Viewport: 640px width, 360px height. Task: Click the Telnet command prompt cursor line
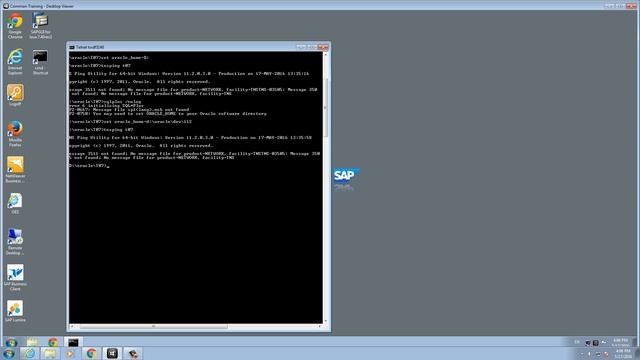89,166
